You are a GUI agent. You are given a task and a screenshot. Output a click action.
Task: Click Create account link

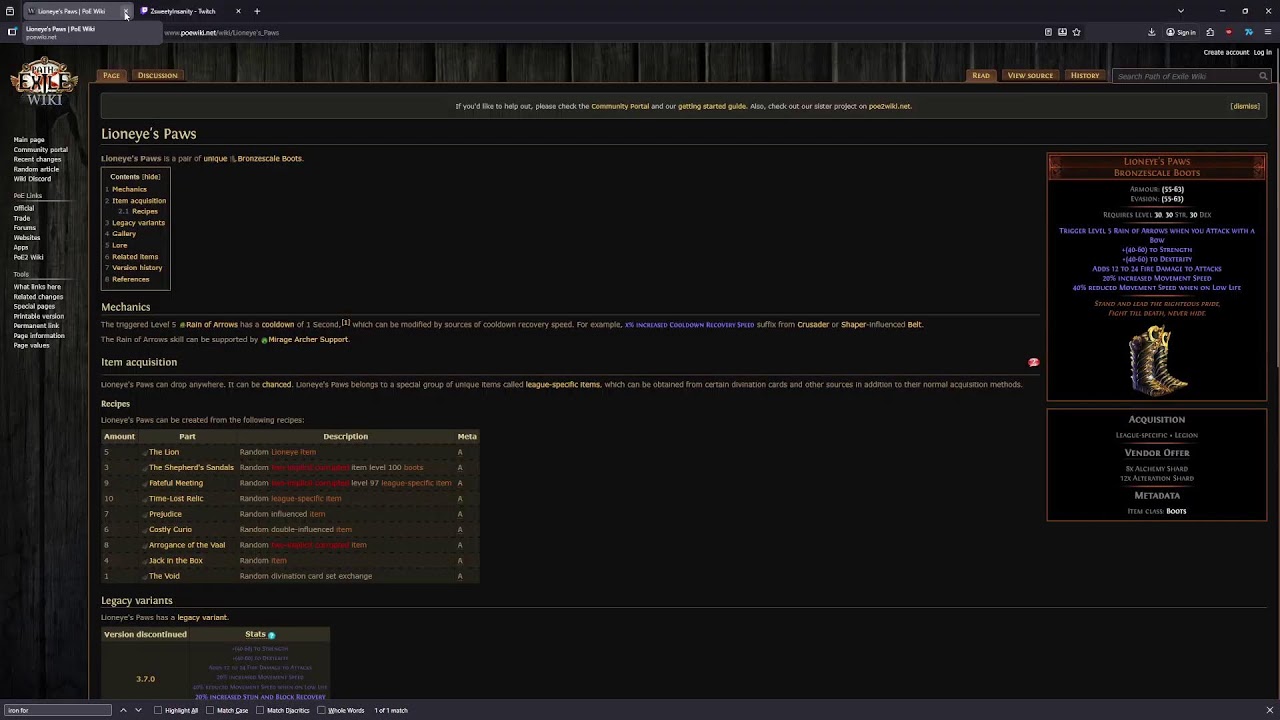tap(1226, 52)
